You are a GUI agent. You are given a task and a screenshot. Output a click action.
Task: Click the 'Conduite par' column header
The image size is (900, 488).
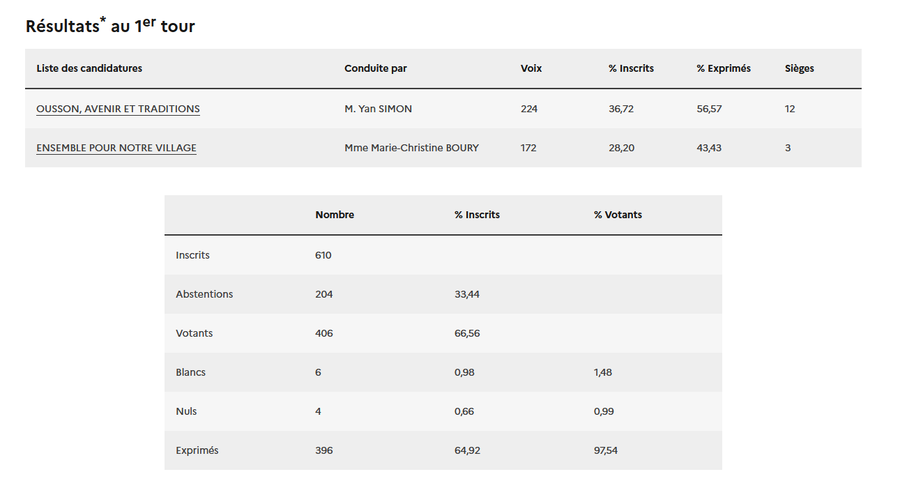point(375,69)
